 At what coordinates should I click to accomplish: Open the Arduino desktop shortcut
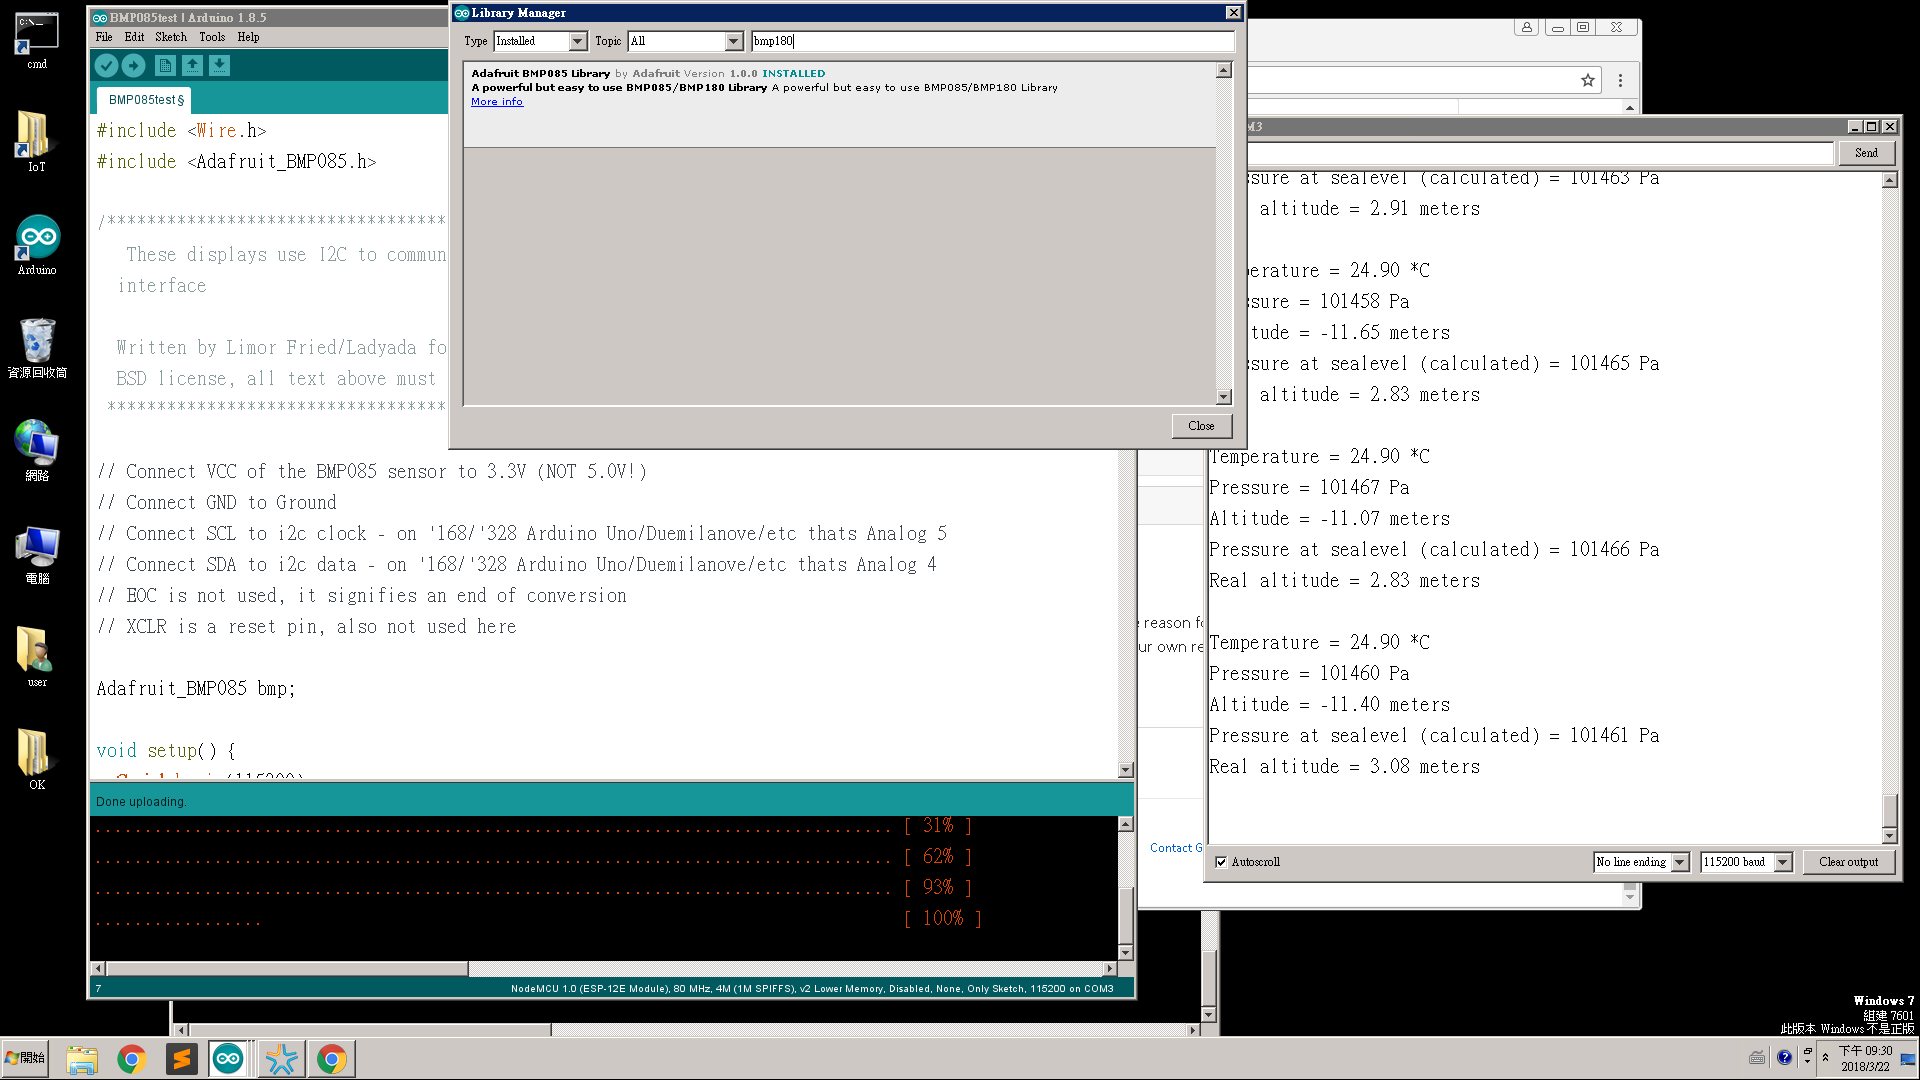click(x=37, y=245)
